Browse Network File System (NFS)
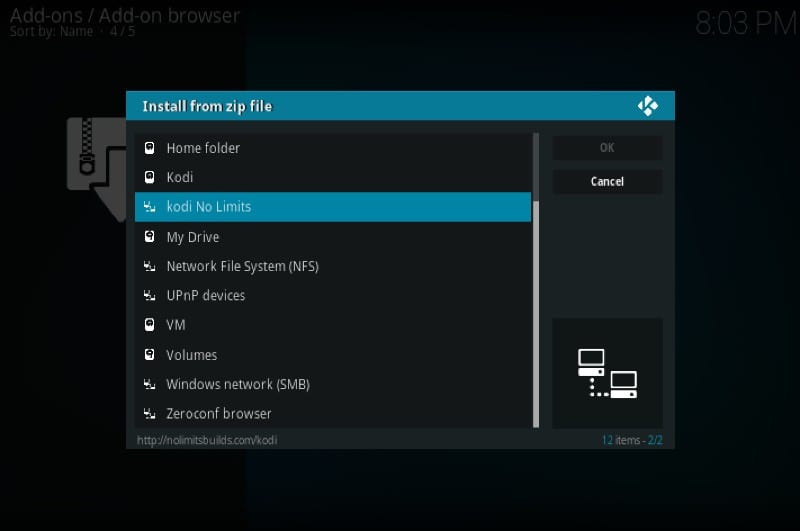The height and width of the screenshot is (531, 800). point(333,266)
